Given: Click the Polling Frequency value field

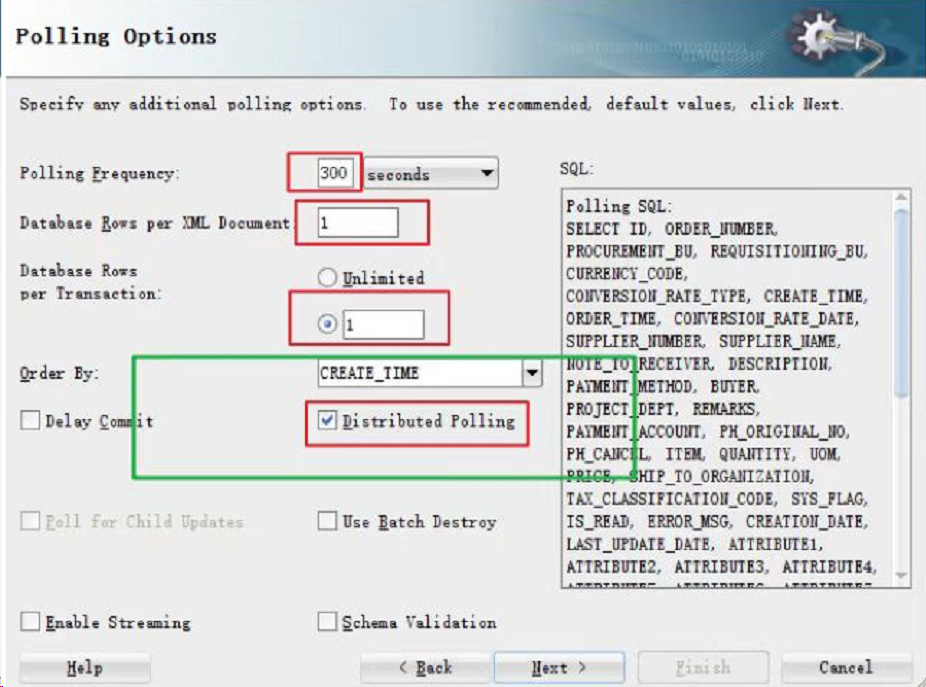Looking at the screenshot, I should click(335, 172).
